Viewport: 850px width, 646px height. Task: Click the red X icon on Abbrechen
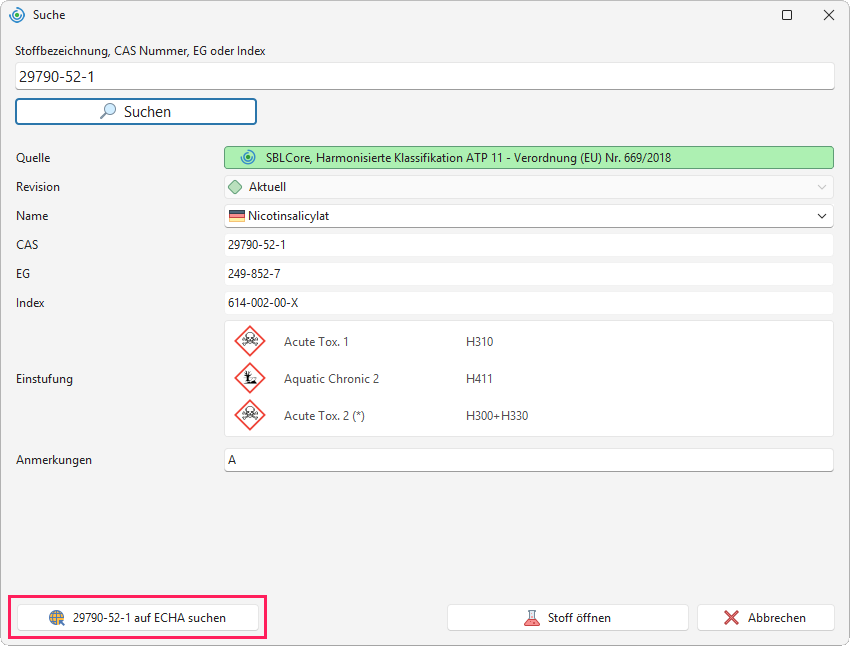point(731,618)
